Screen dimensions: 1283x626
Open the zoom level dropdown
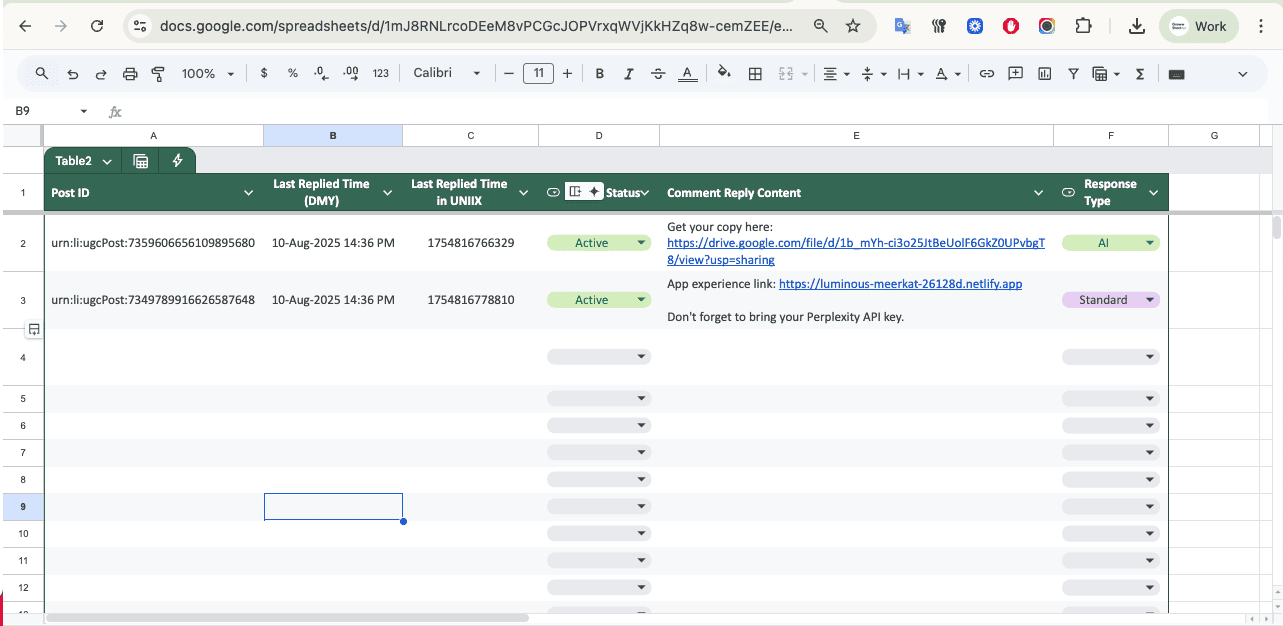(x=208, y=73)
